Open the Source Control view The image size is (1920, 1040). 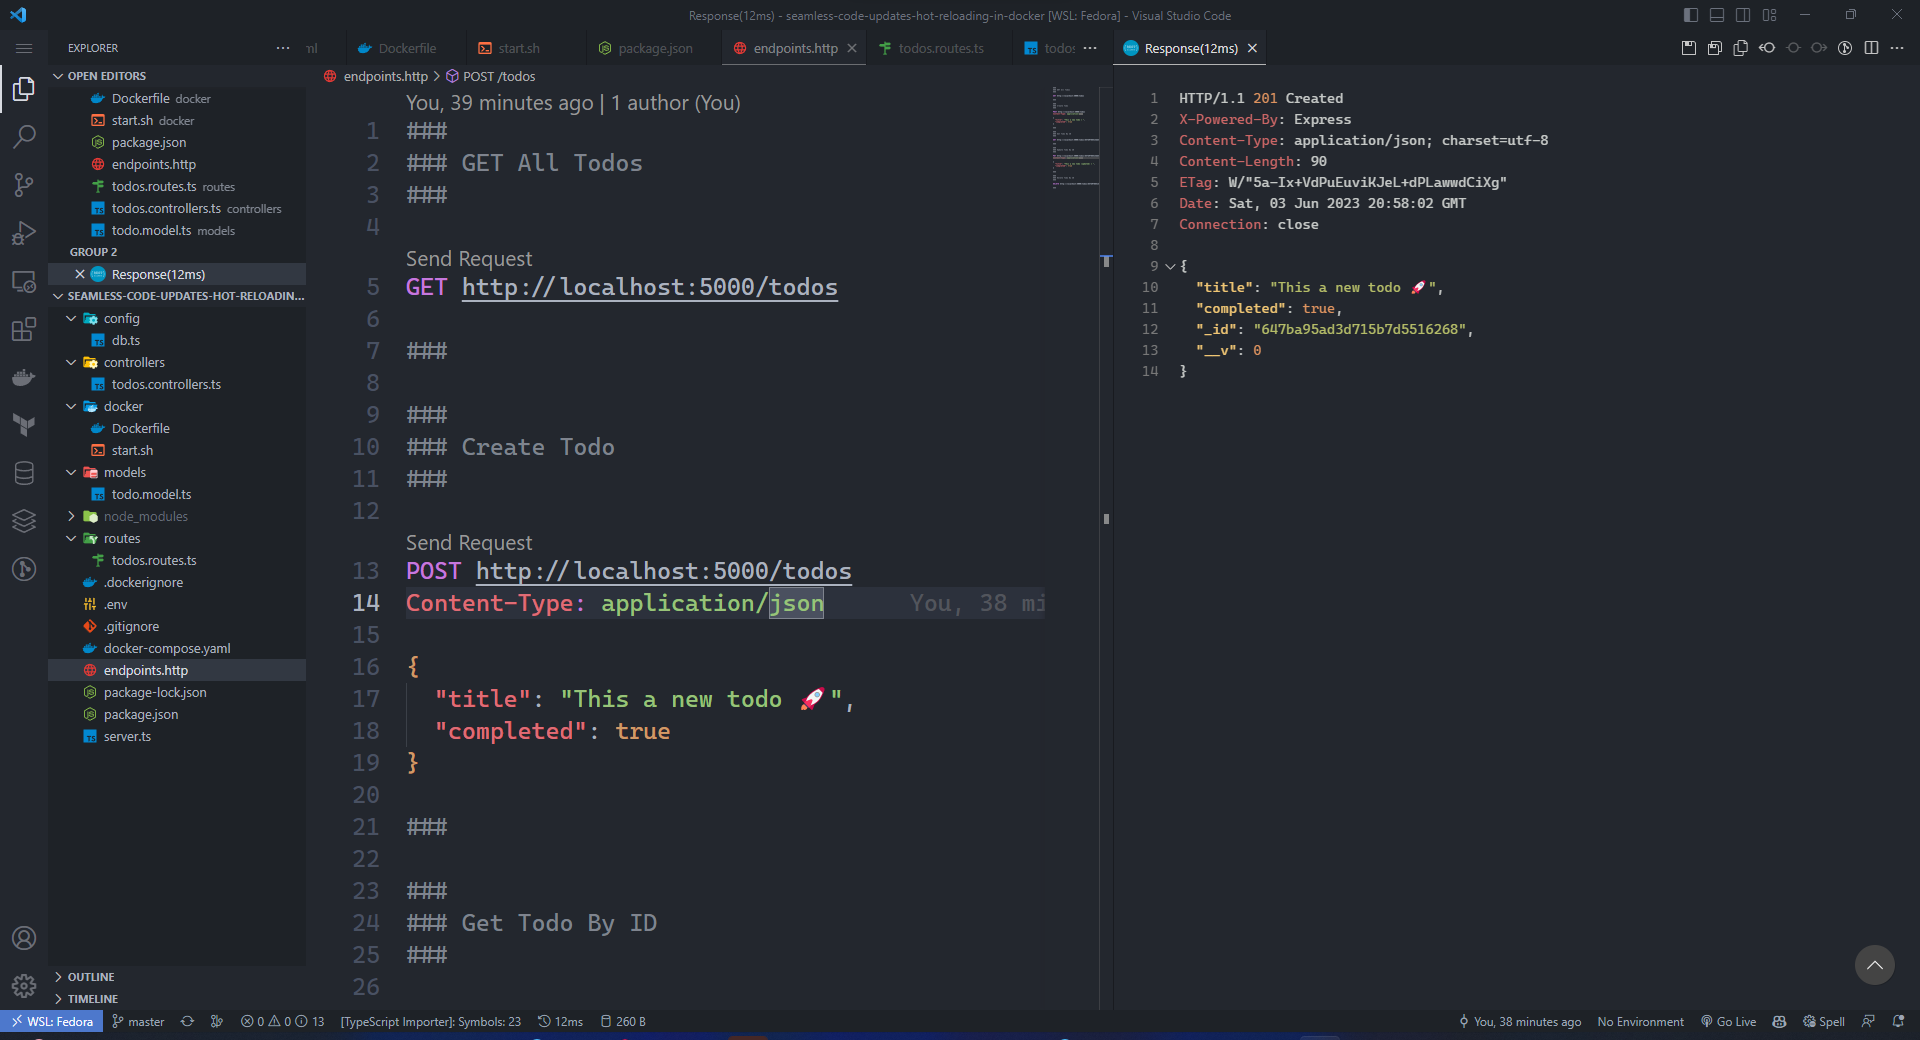coord(24,185)
